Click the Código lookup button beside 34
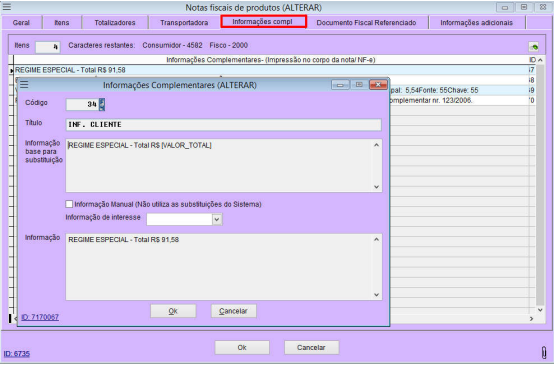The width and height of the screenshot is (554, 365). pos(102,104)
